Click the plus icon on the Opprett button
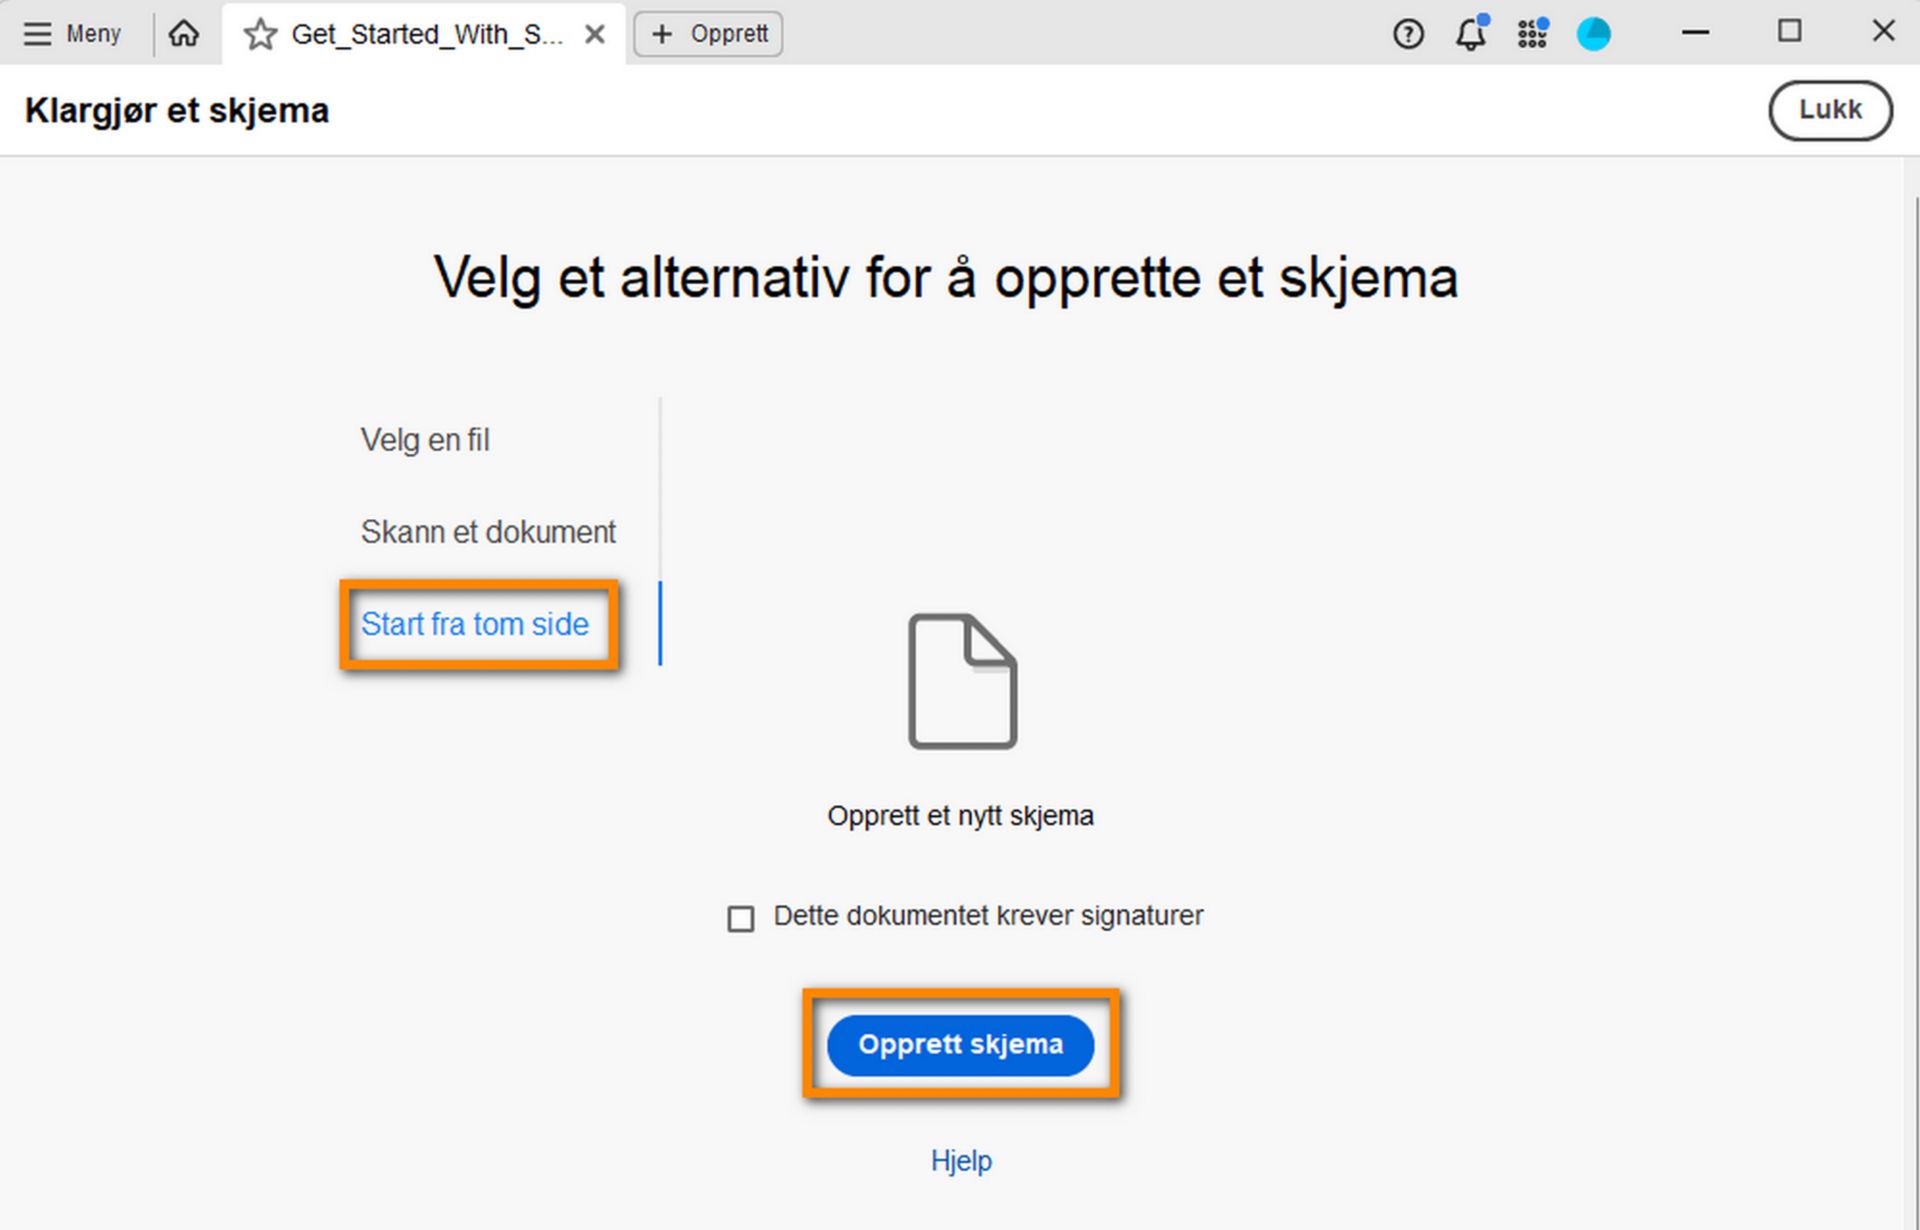Image resolution: width=1920 pixels, height=1230 pixels. [x=660, y=33]
